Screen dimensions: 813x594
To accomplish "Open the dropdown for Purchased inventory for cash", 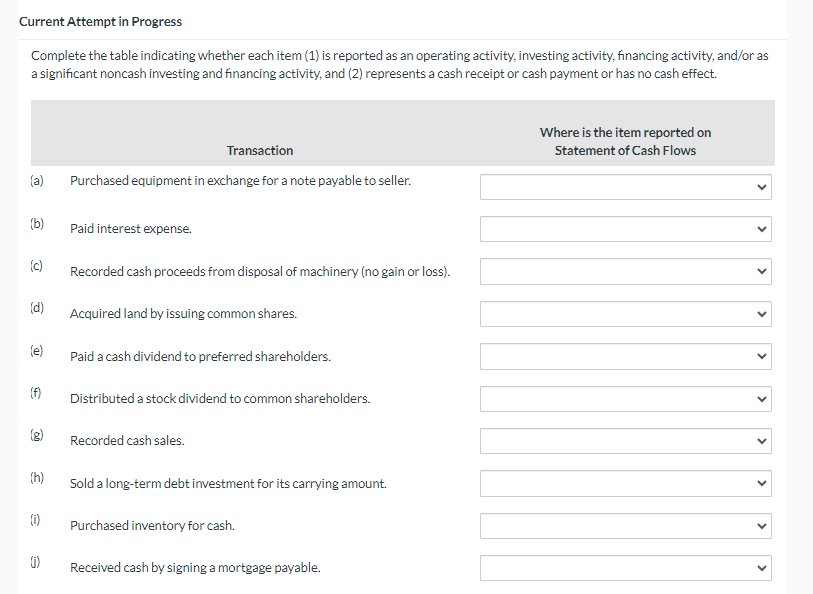I will tap(625, 525).
